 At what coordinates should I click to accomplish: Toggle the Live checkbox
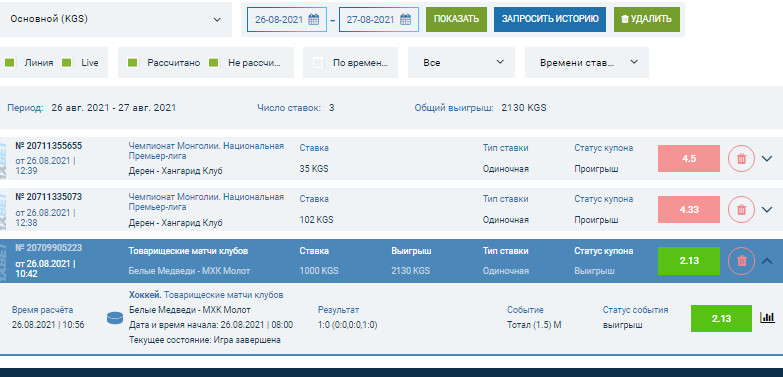click(66, 63)
